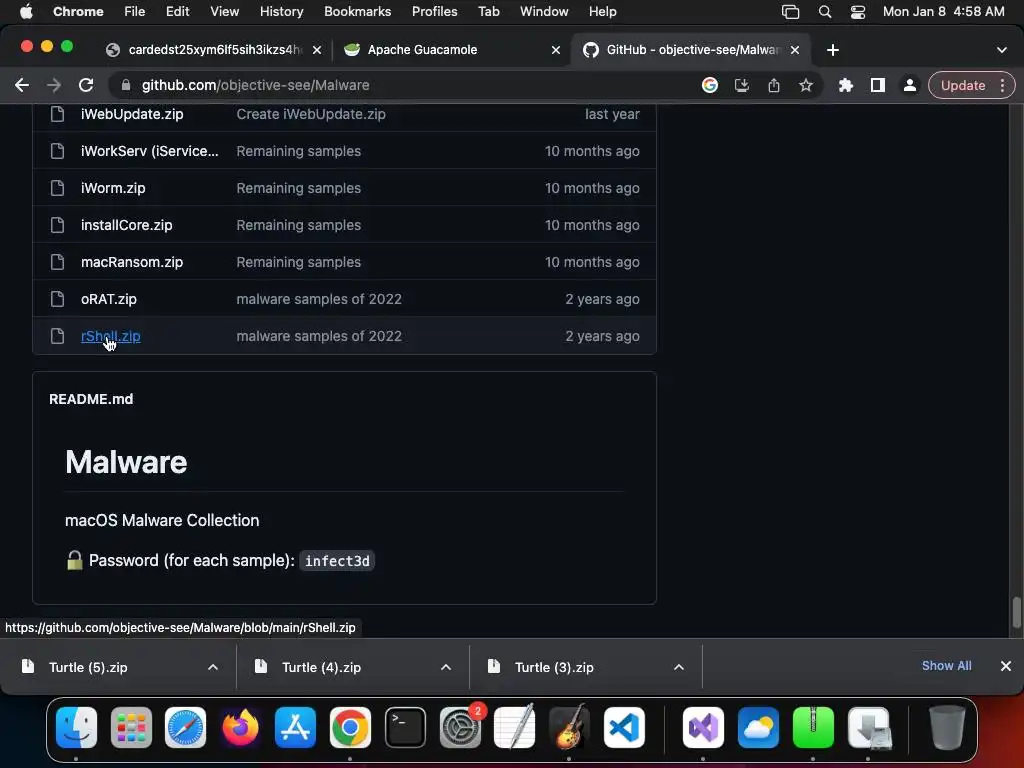
Task: Open Terminal from the Dock
Action: [x=405, y=728]
